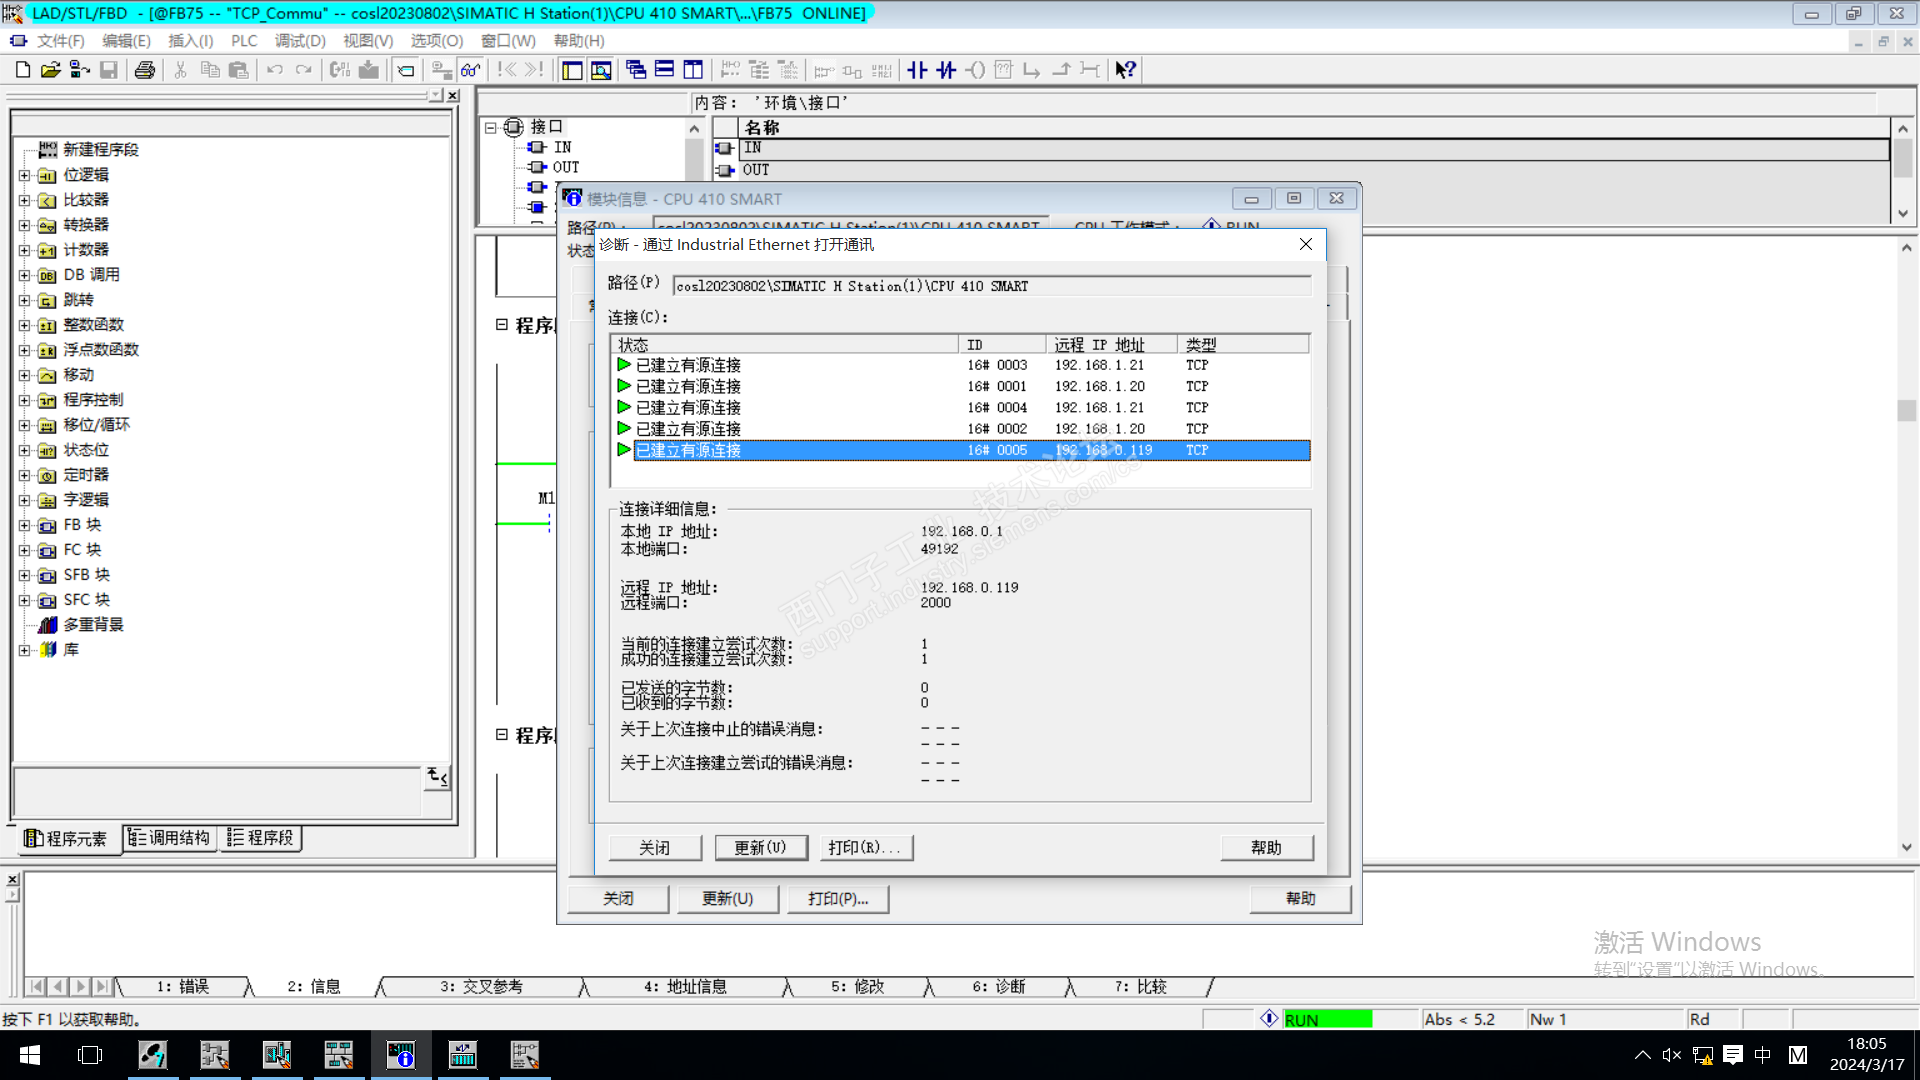Click 打印(R)... in the diagnostics dialog
The height and width of the screenshot is (1080, 1920).
[865, 848]
